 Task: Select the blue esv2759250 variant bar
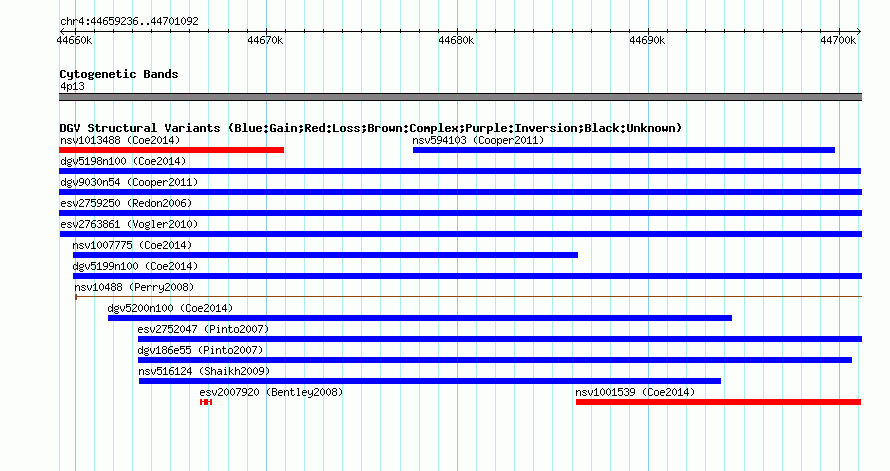(x=460, y=213)
